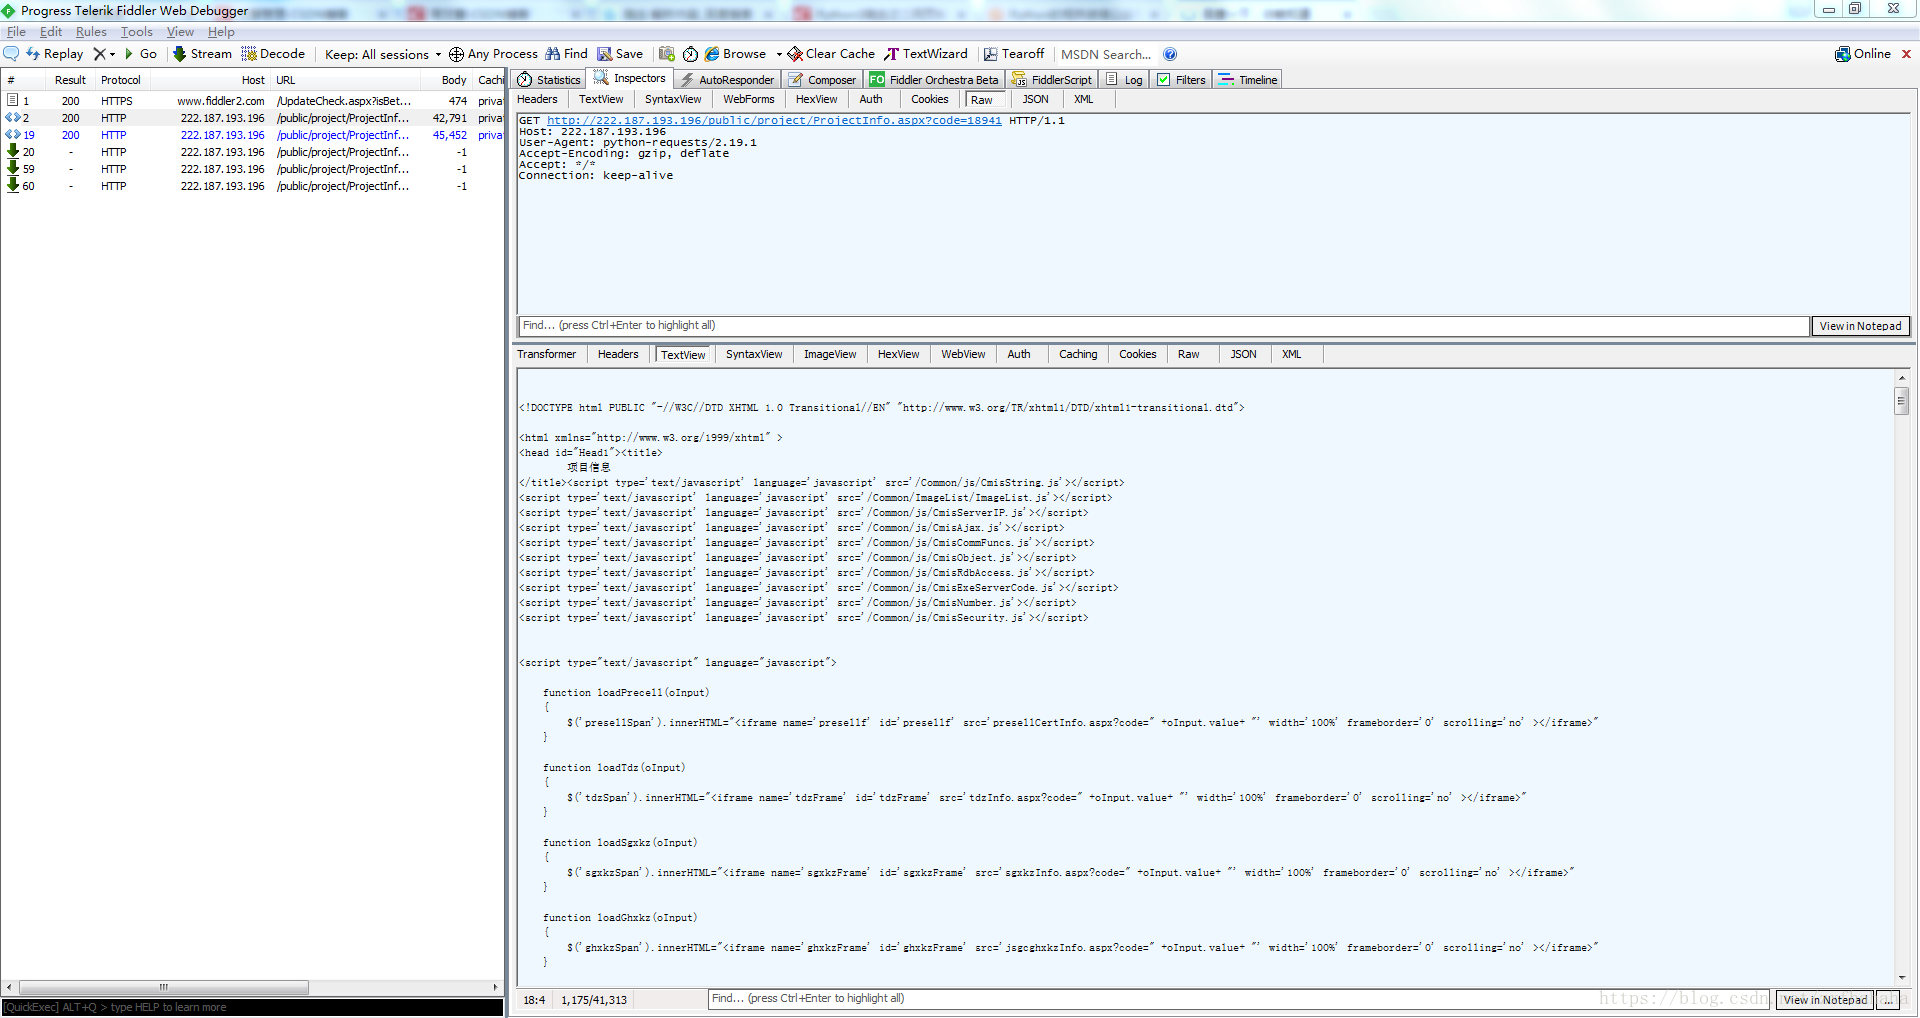Screen dimensions: 1920x1018
Task: Click the ellipsis button beside lower Notepad
Action: pyautogui.click(x=1888, y=1000)
